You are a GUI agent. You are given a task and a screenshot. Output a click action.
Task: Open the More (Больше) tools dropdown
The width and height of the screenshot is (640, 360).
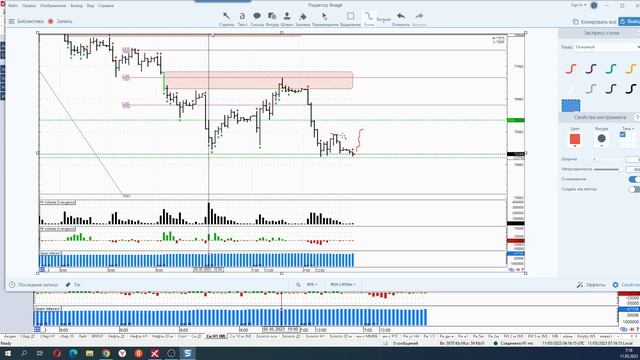pos(383,19)
